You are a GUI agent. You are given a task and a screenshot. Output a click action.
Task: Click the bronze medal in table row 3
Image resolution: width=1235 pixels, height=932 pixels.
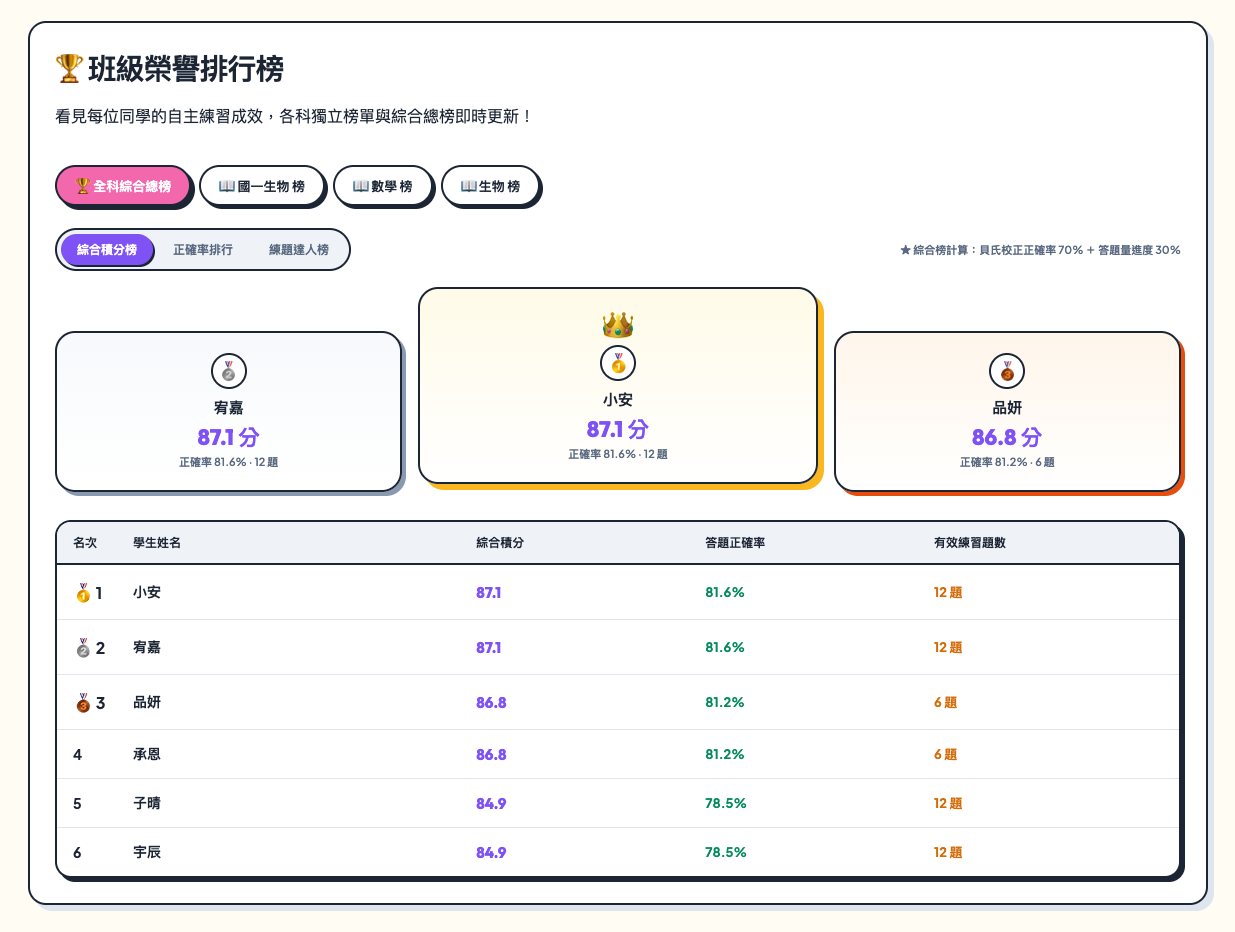pyautogui.click(x=83, y=703)
